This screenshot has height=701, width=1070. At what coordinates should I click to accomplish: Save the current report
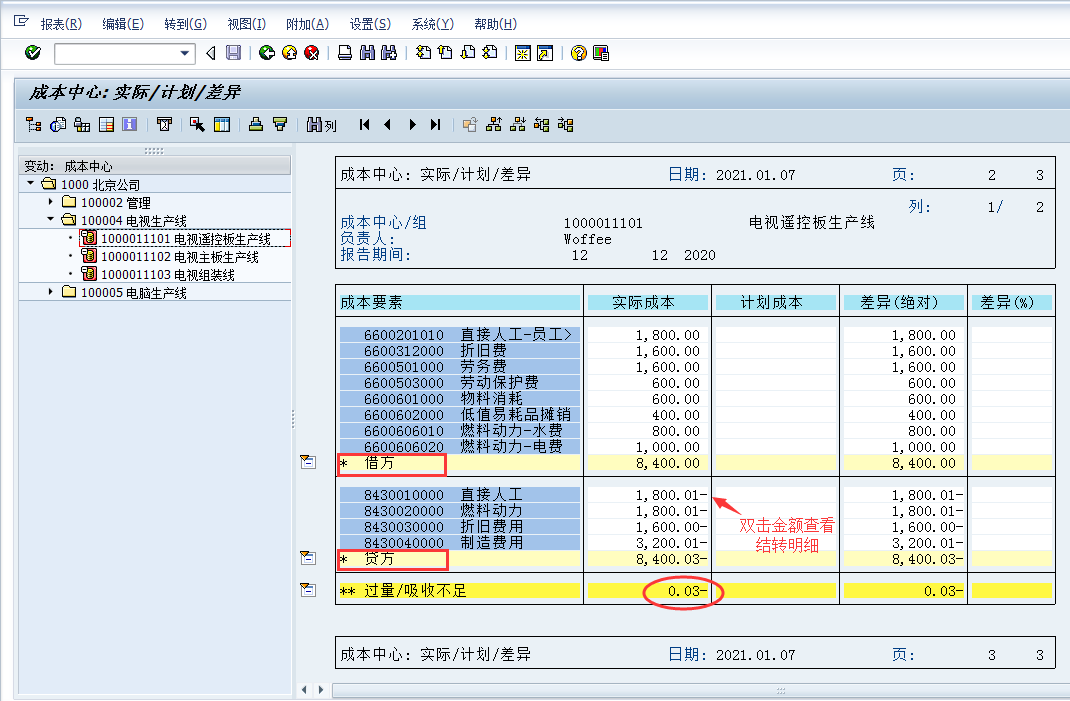pyautogui.click(x=233, y=52)
